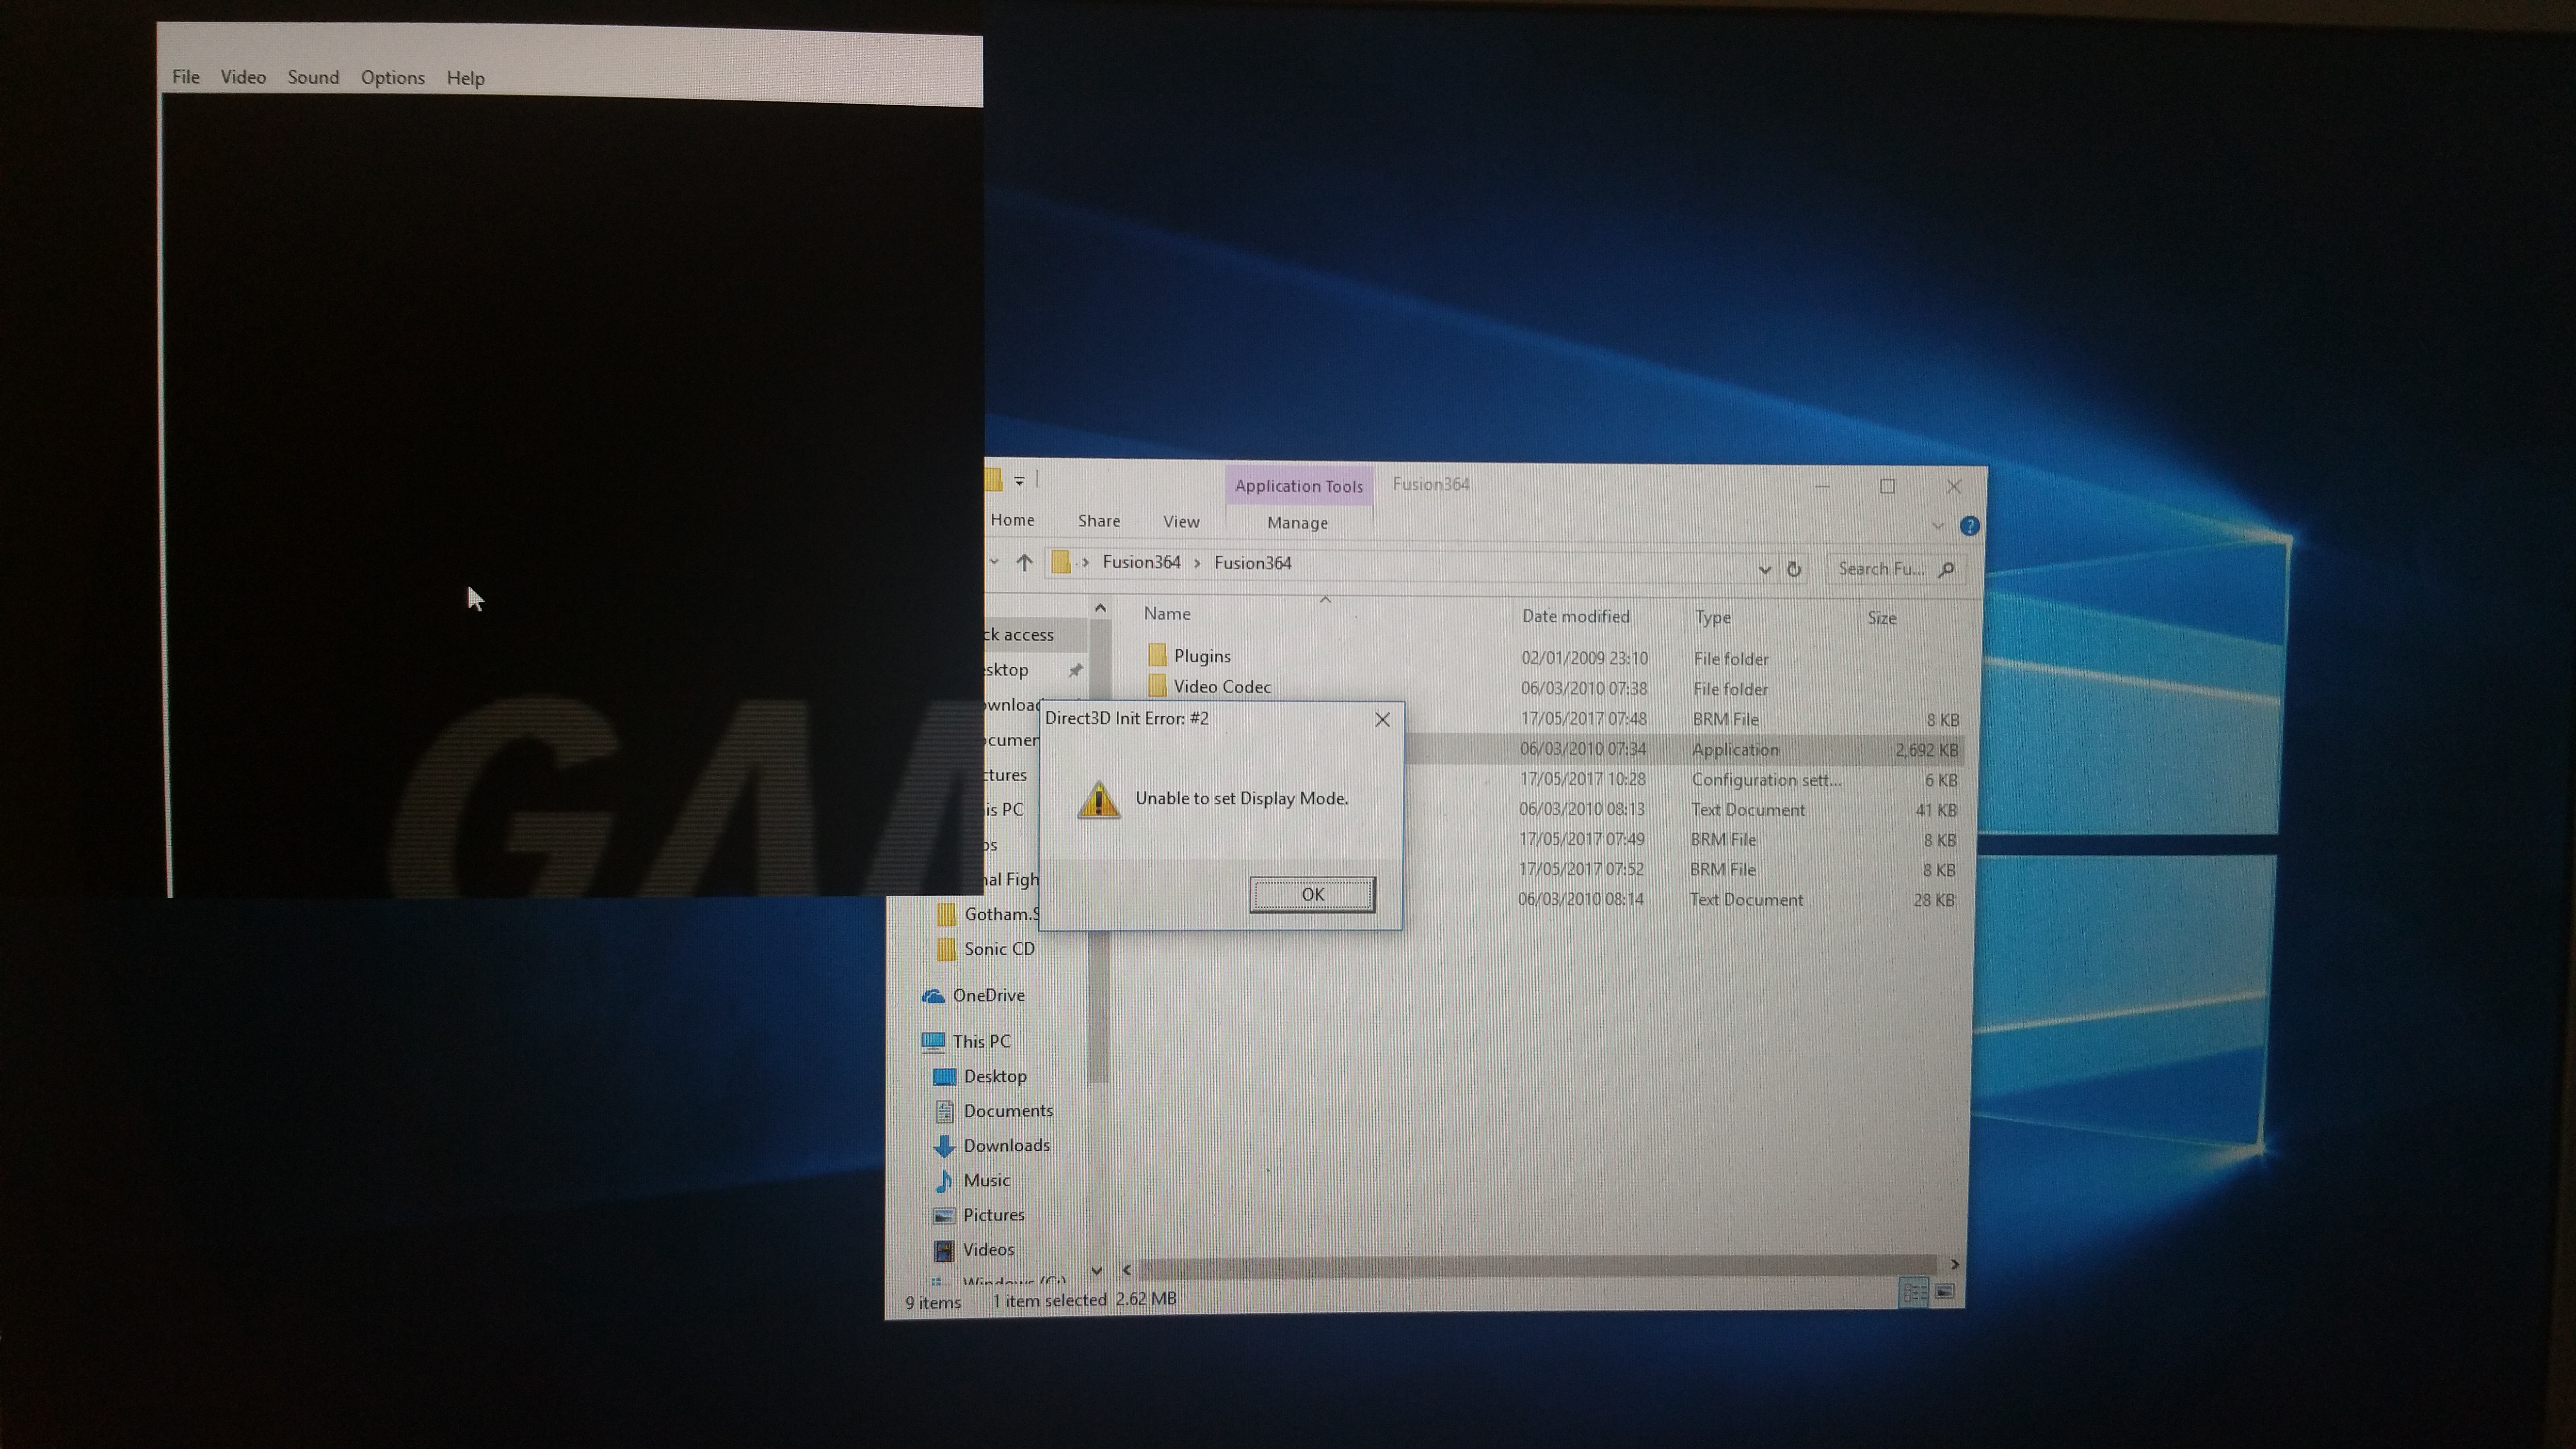Open Pictures under This PC

pyautogui.click(x=993, y=1215)
